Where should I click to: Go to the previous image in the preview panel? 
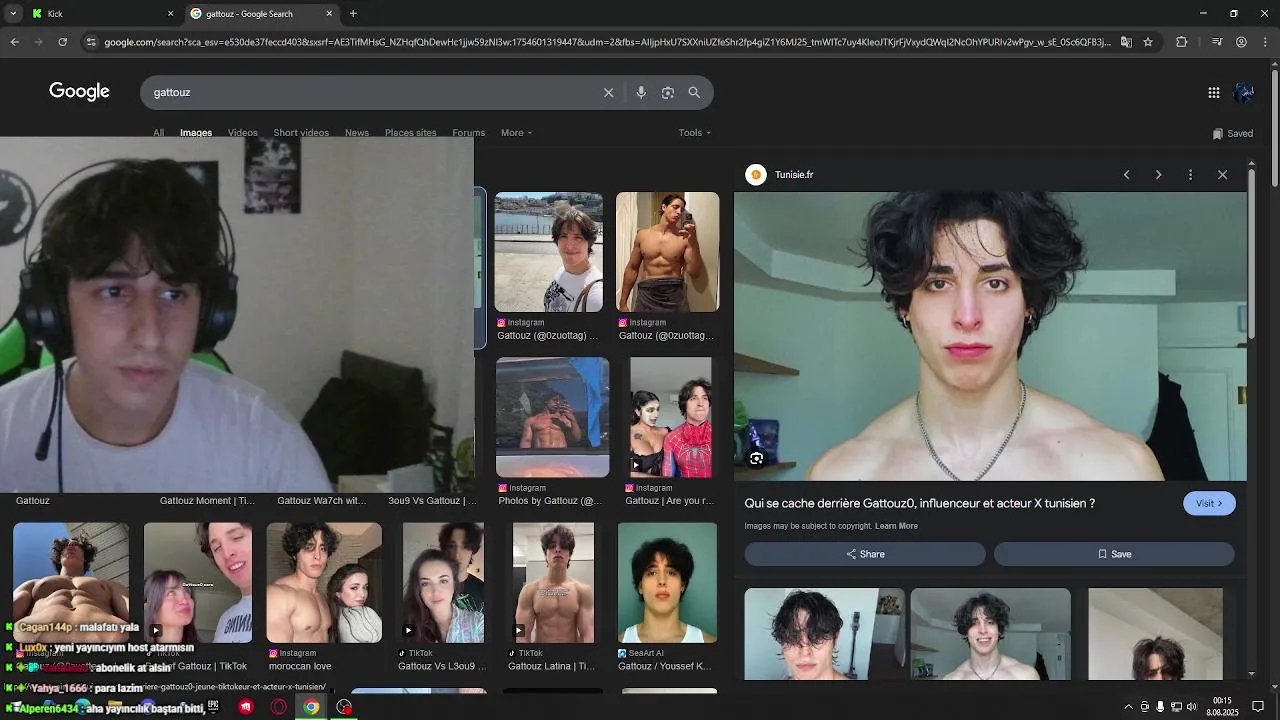click(1126, 174)
